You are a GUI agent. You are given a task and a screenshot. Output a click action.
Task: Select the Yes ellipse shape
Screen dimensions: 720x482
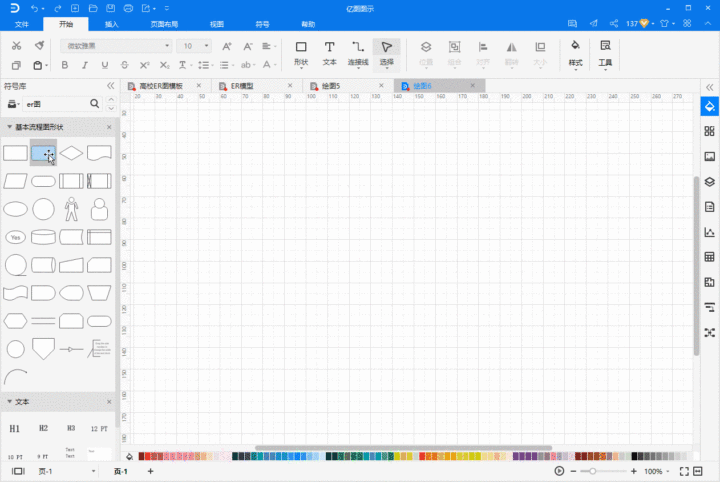(16, 237)
